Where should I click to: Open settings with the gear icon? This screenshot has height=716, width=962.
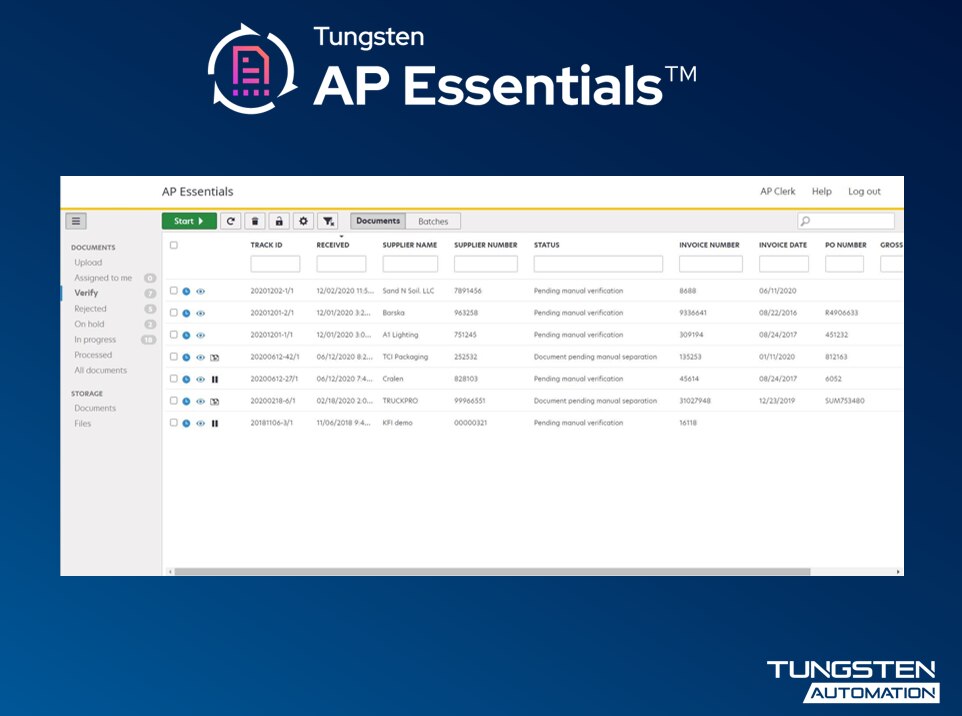pyautogui.click(x=303, y=221)
